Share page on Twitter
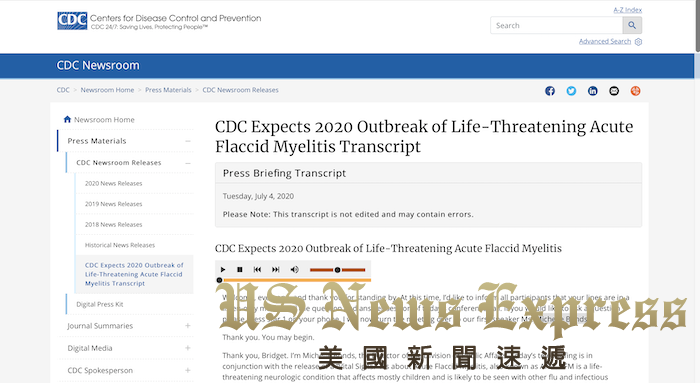This screenshot has height=383, width=700. point(571,91)
